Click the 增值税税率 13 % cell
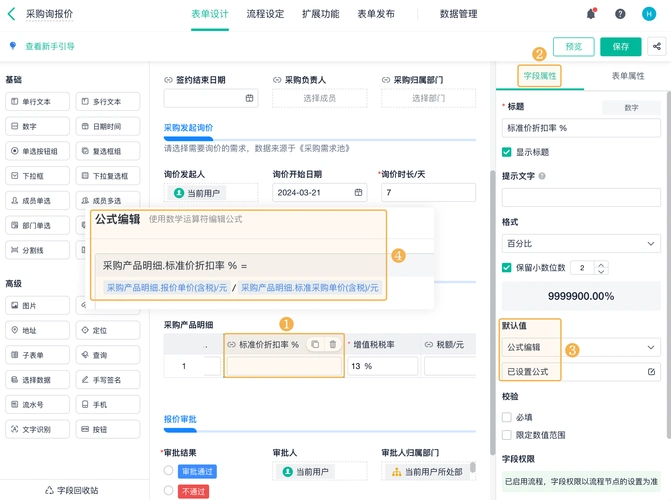This screenshot has height=500, width=671. (x=383, y=366)
